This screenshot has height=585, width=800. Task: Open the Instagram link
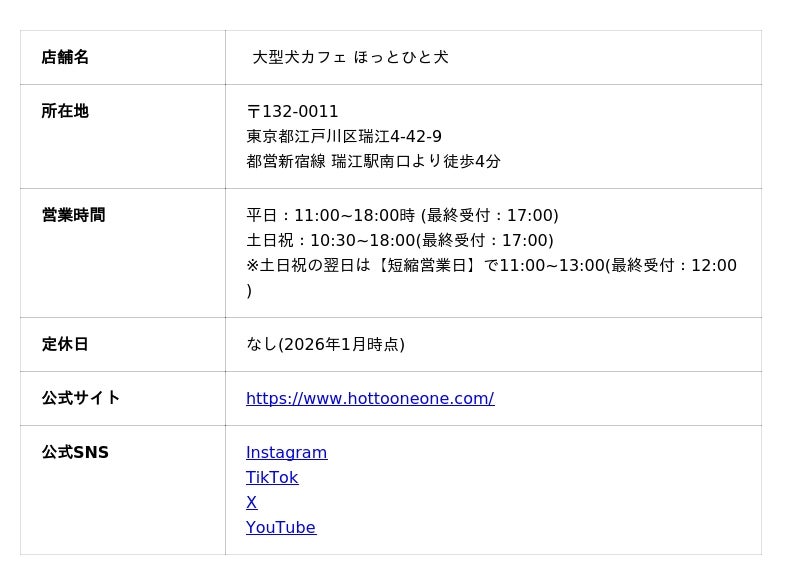pyautogui.click(x=286, y=452)
